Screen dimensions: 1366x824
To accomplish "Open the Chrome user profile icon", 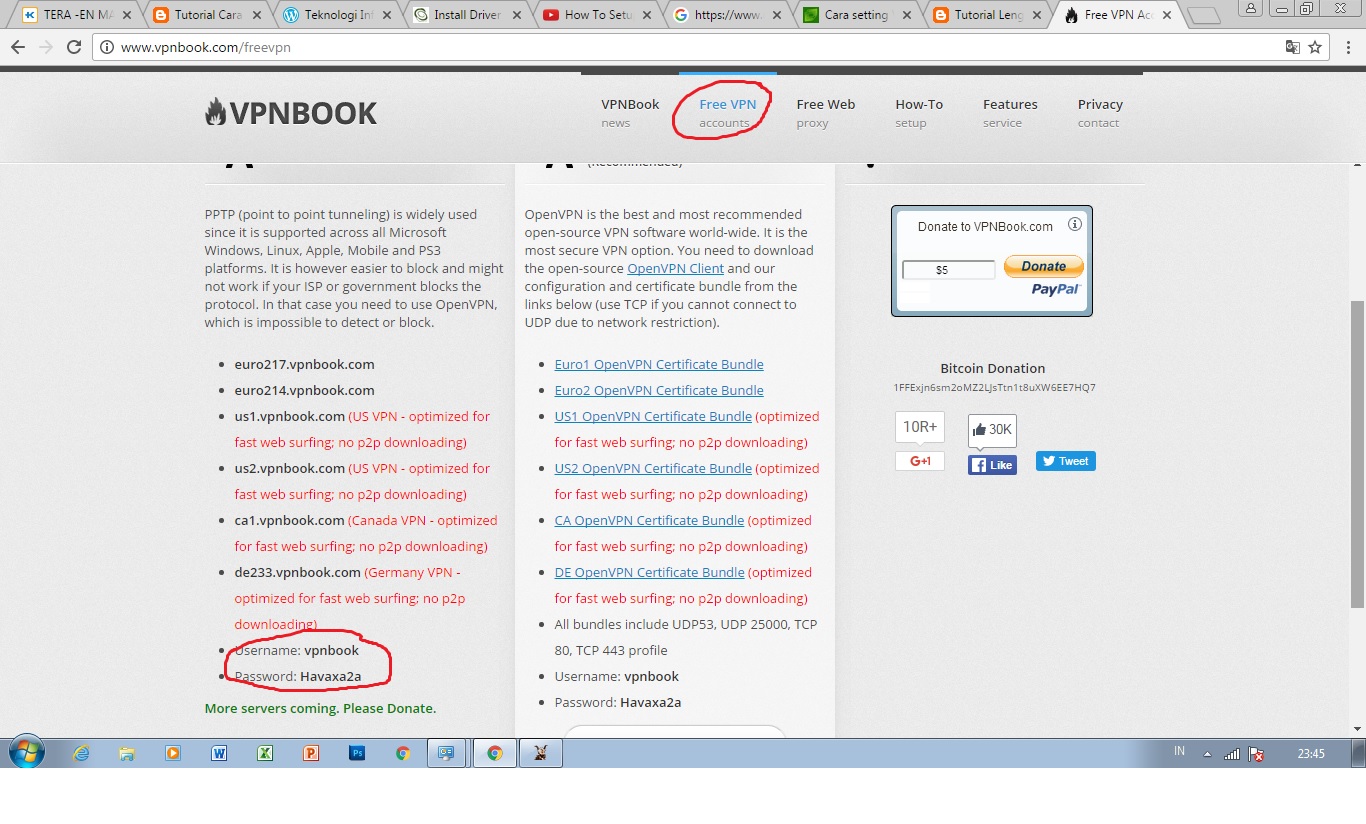I will (x=1250, y=7).
